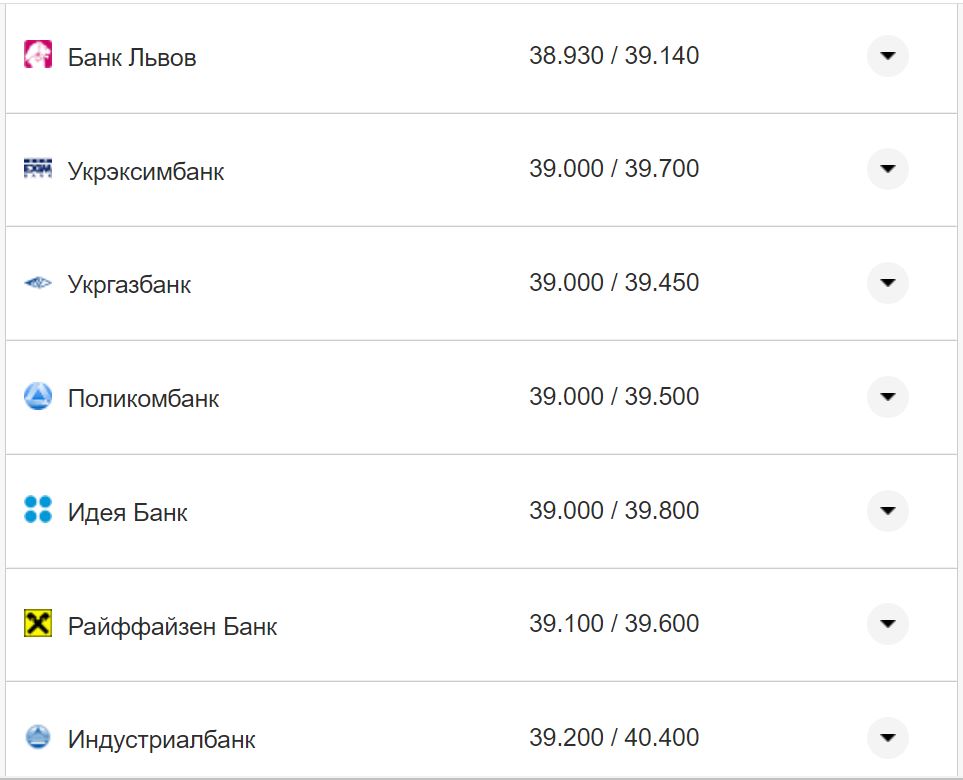Screen dimensions: 963x780
Task: Click the Райффайзен Банк yellow logo
Action: (x=38, y=624)
